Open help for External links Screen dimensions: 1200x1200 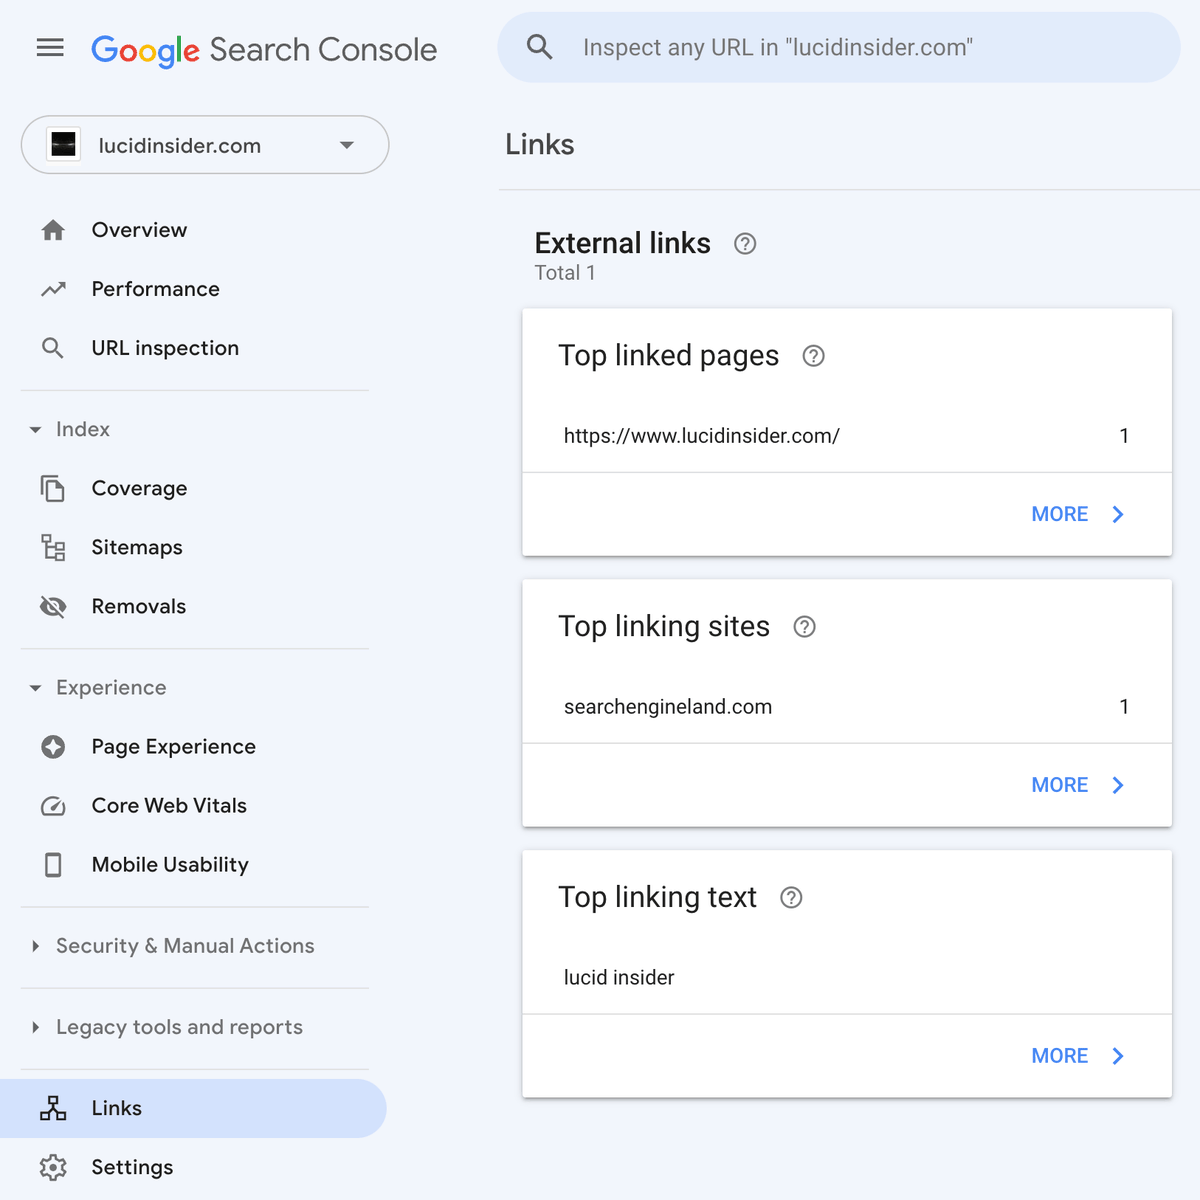tap(745, 244)
